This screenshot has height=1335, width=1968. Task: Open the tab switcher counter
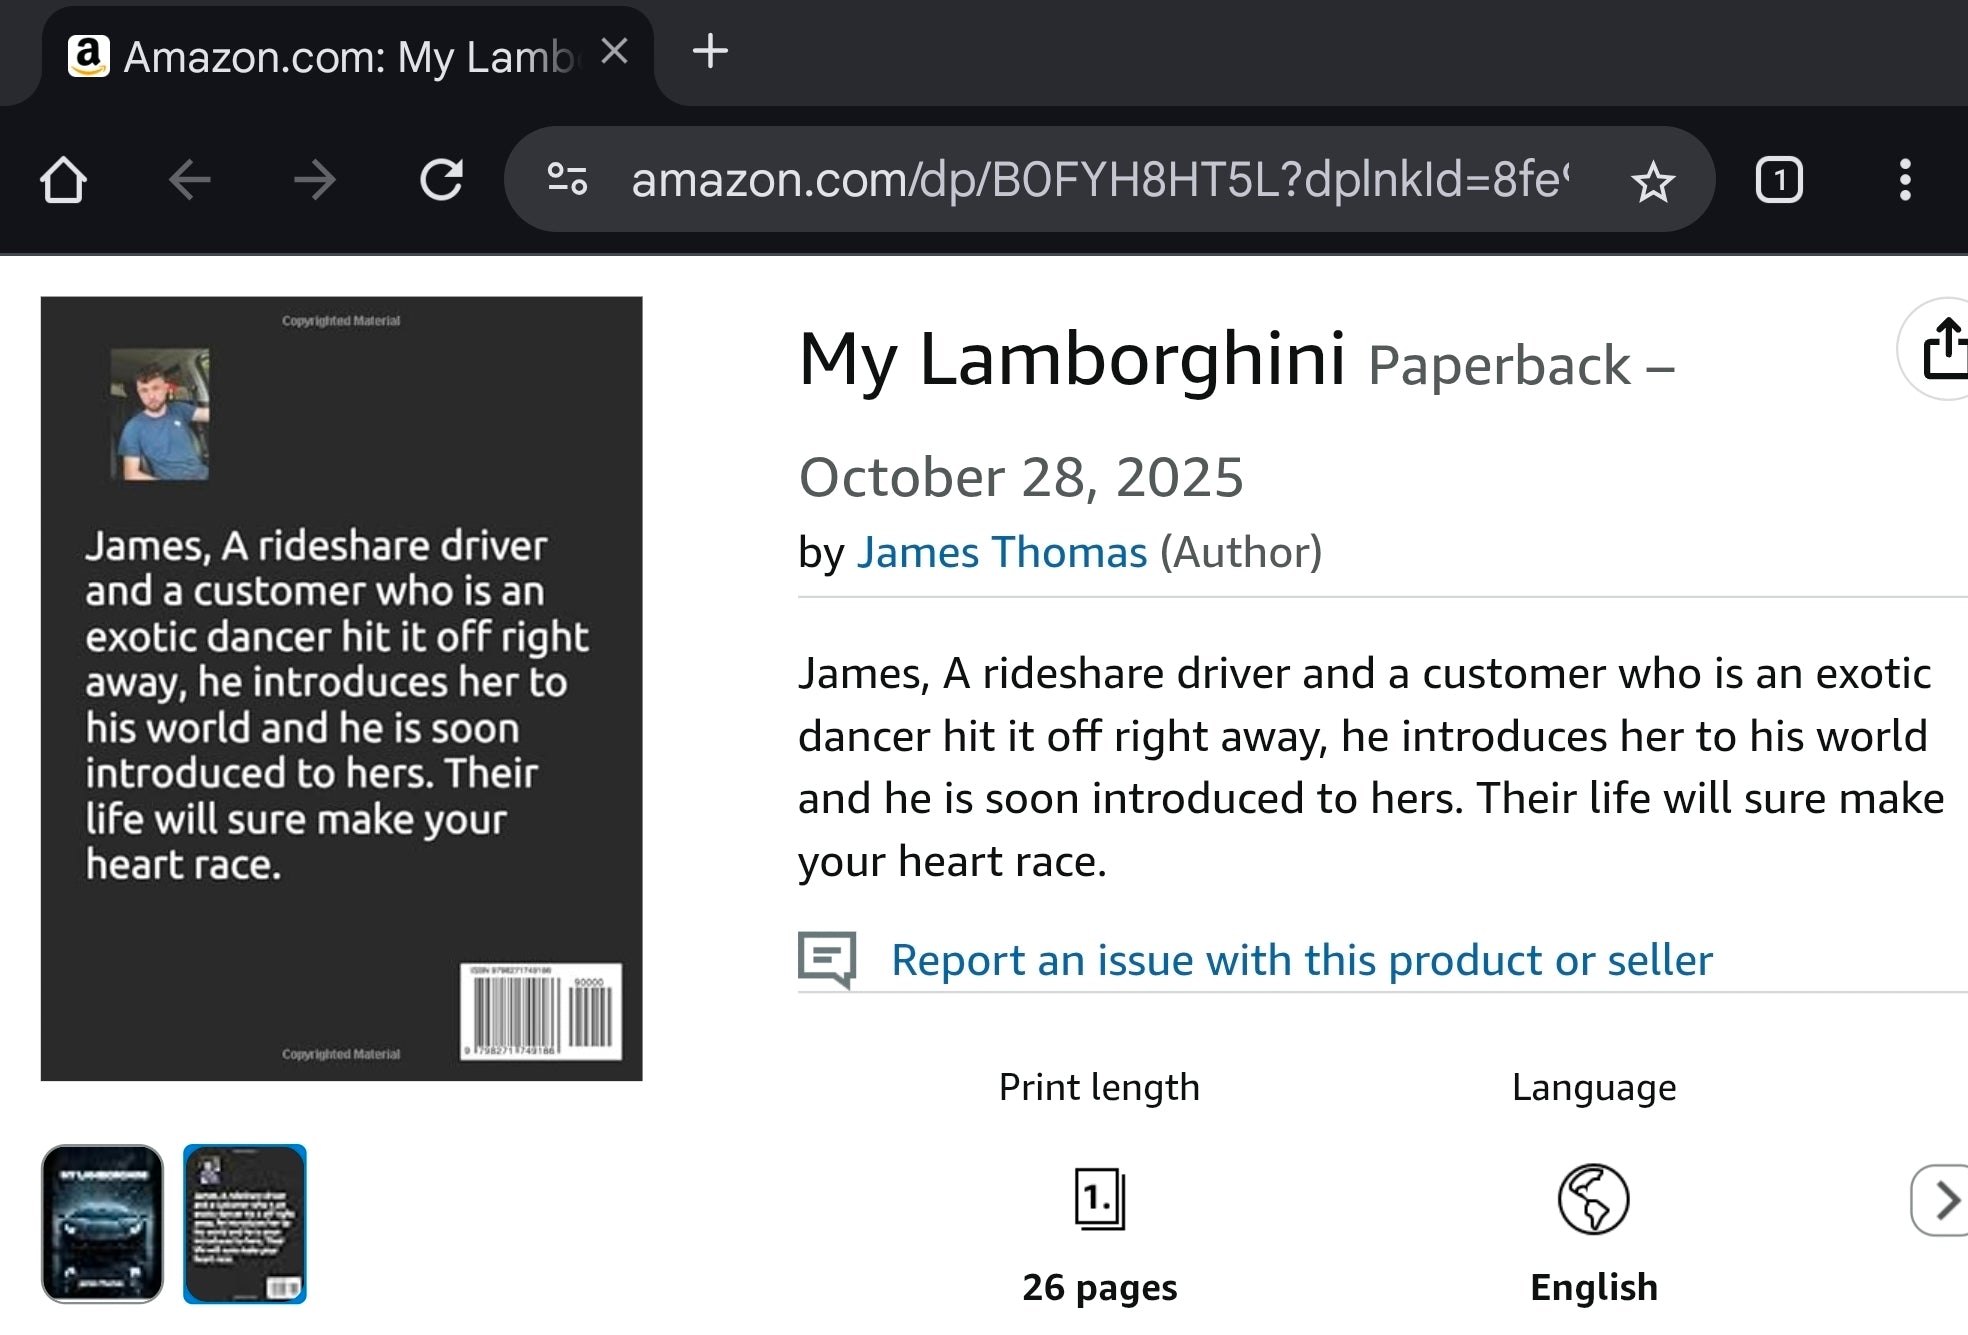pyautogui.click(x=1779, y=180)
